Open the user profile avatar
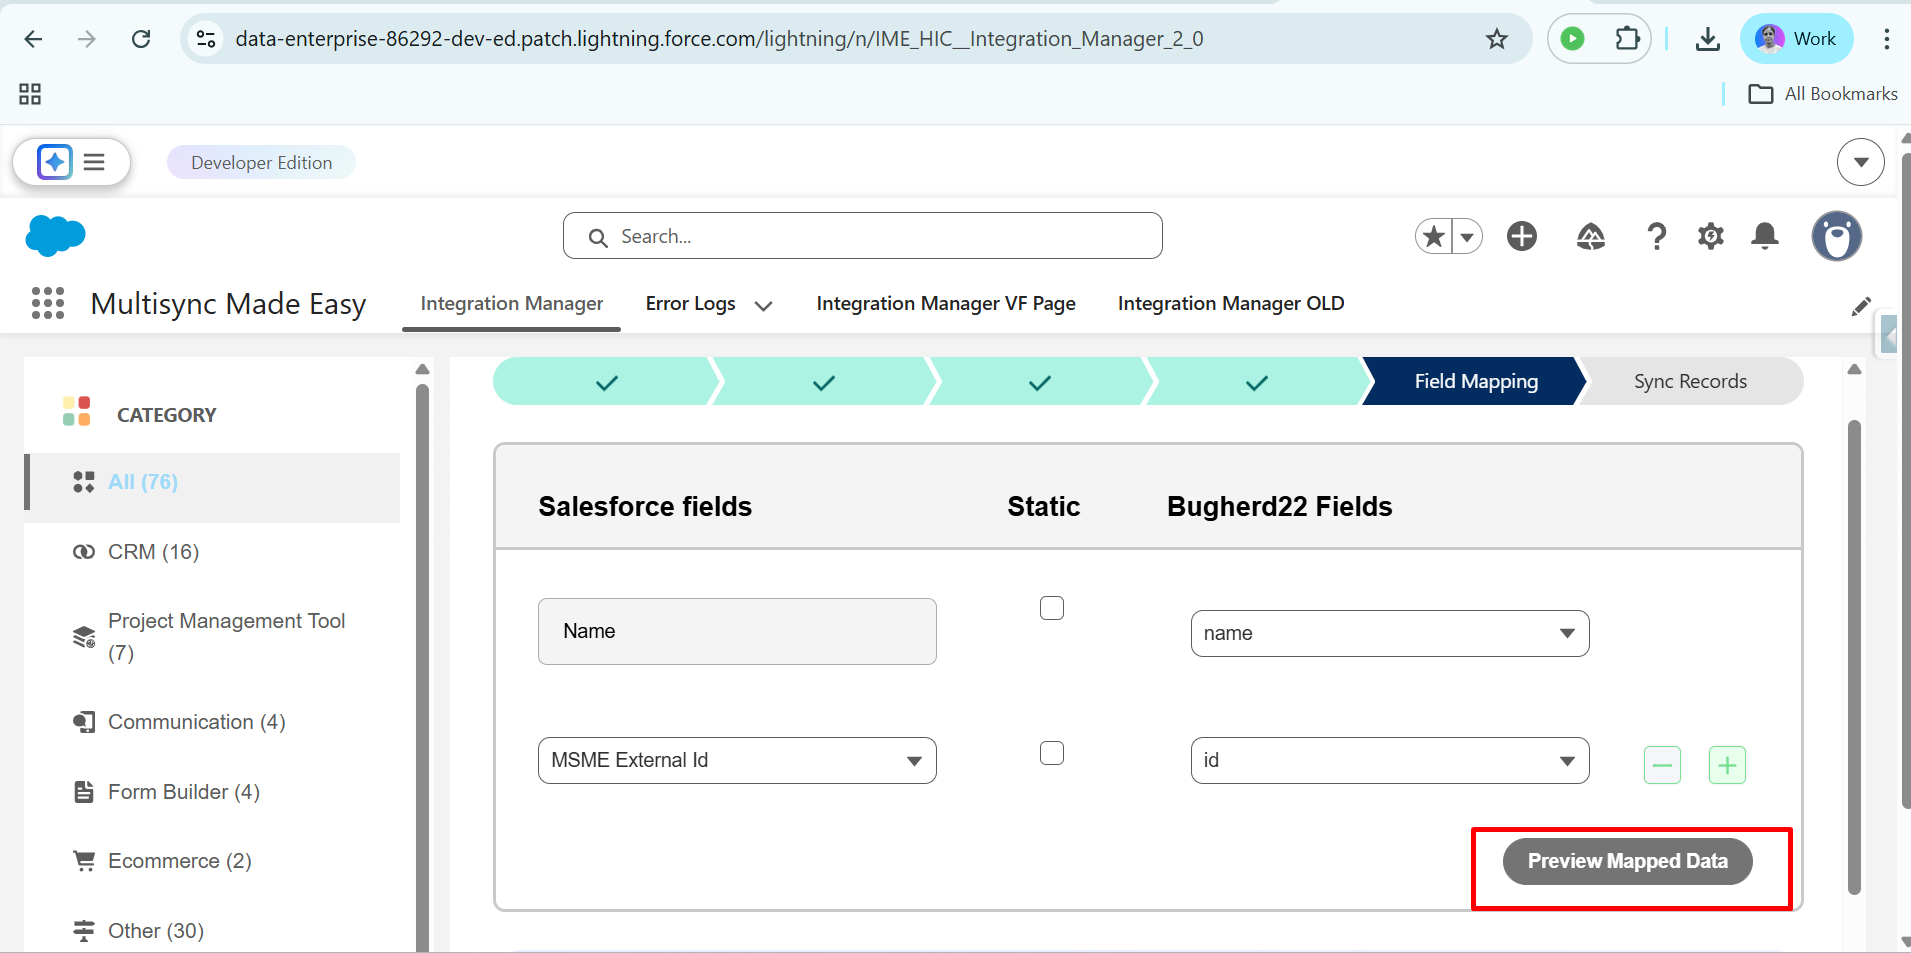Viewport: 1911px width, 953px height. point(1837,237)
